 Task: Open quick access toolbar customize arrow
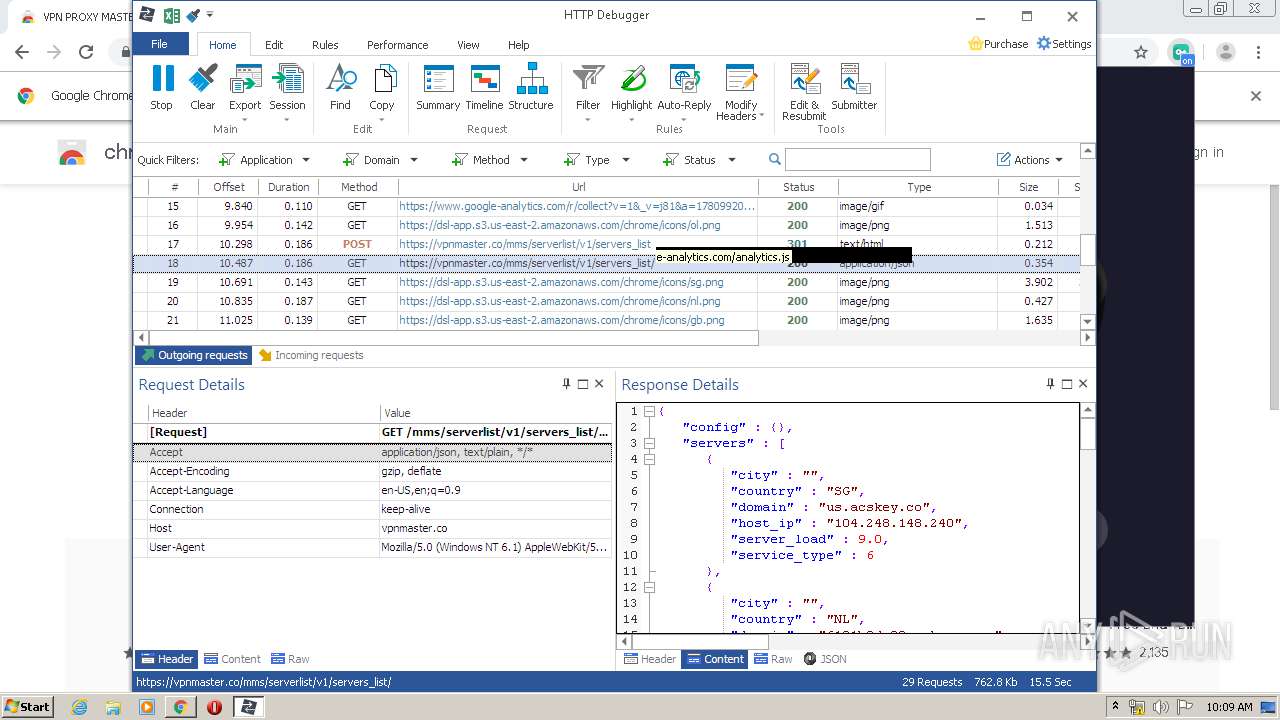pyautogui.click(x=210, y=15)
